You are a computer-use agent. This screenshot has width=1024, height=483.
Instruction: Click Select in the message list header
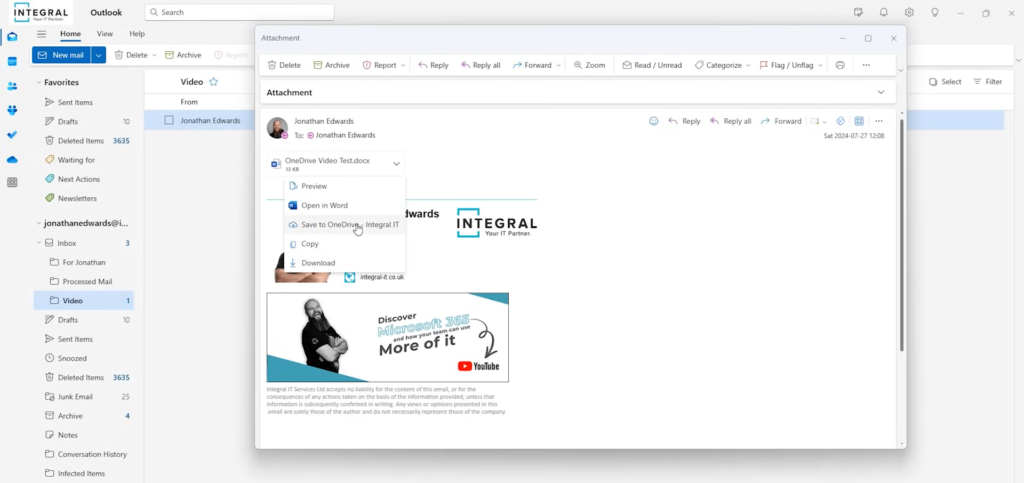945,82
